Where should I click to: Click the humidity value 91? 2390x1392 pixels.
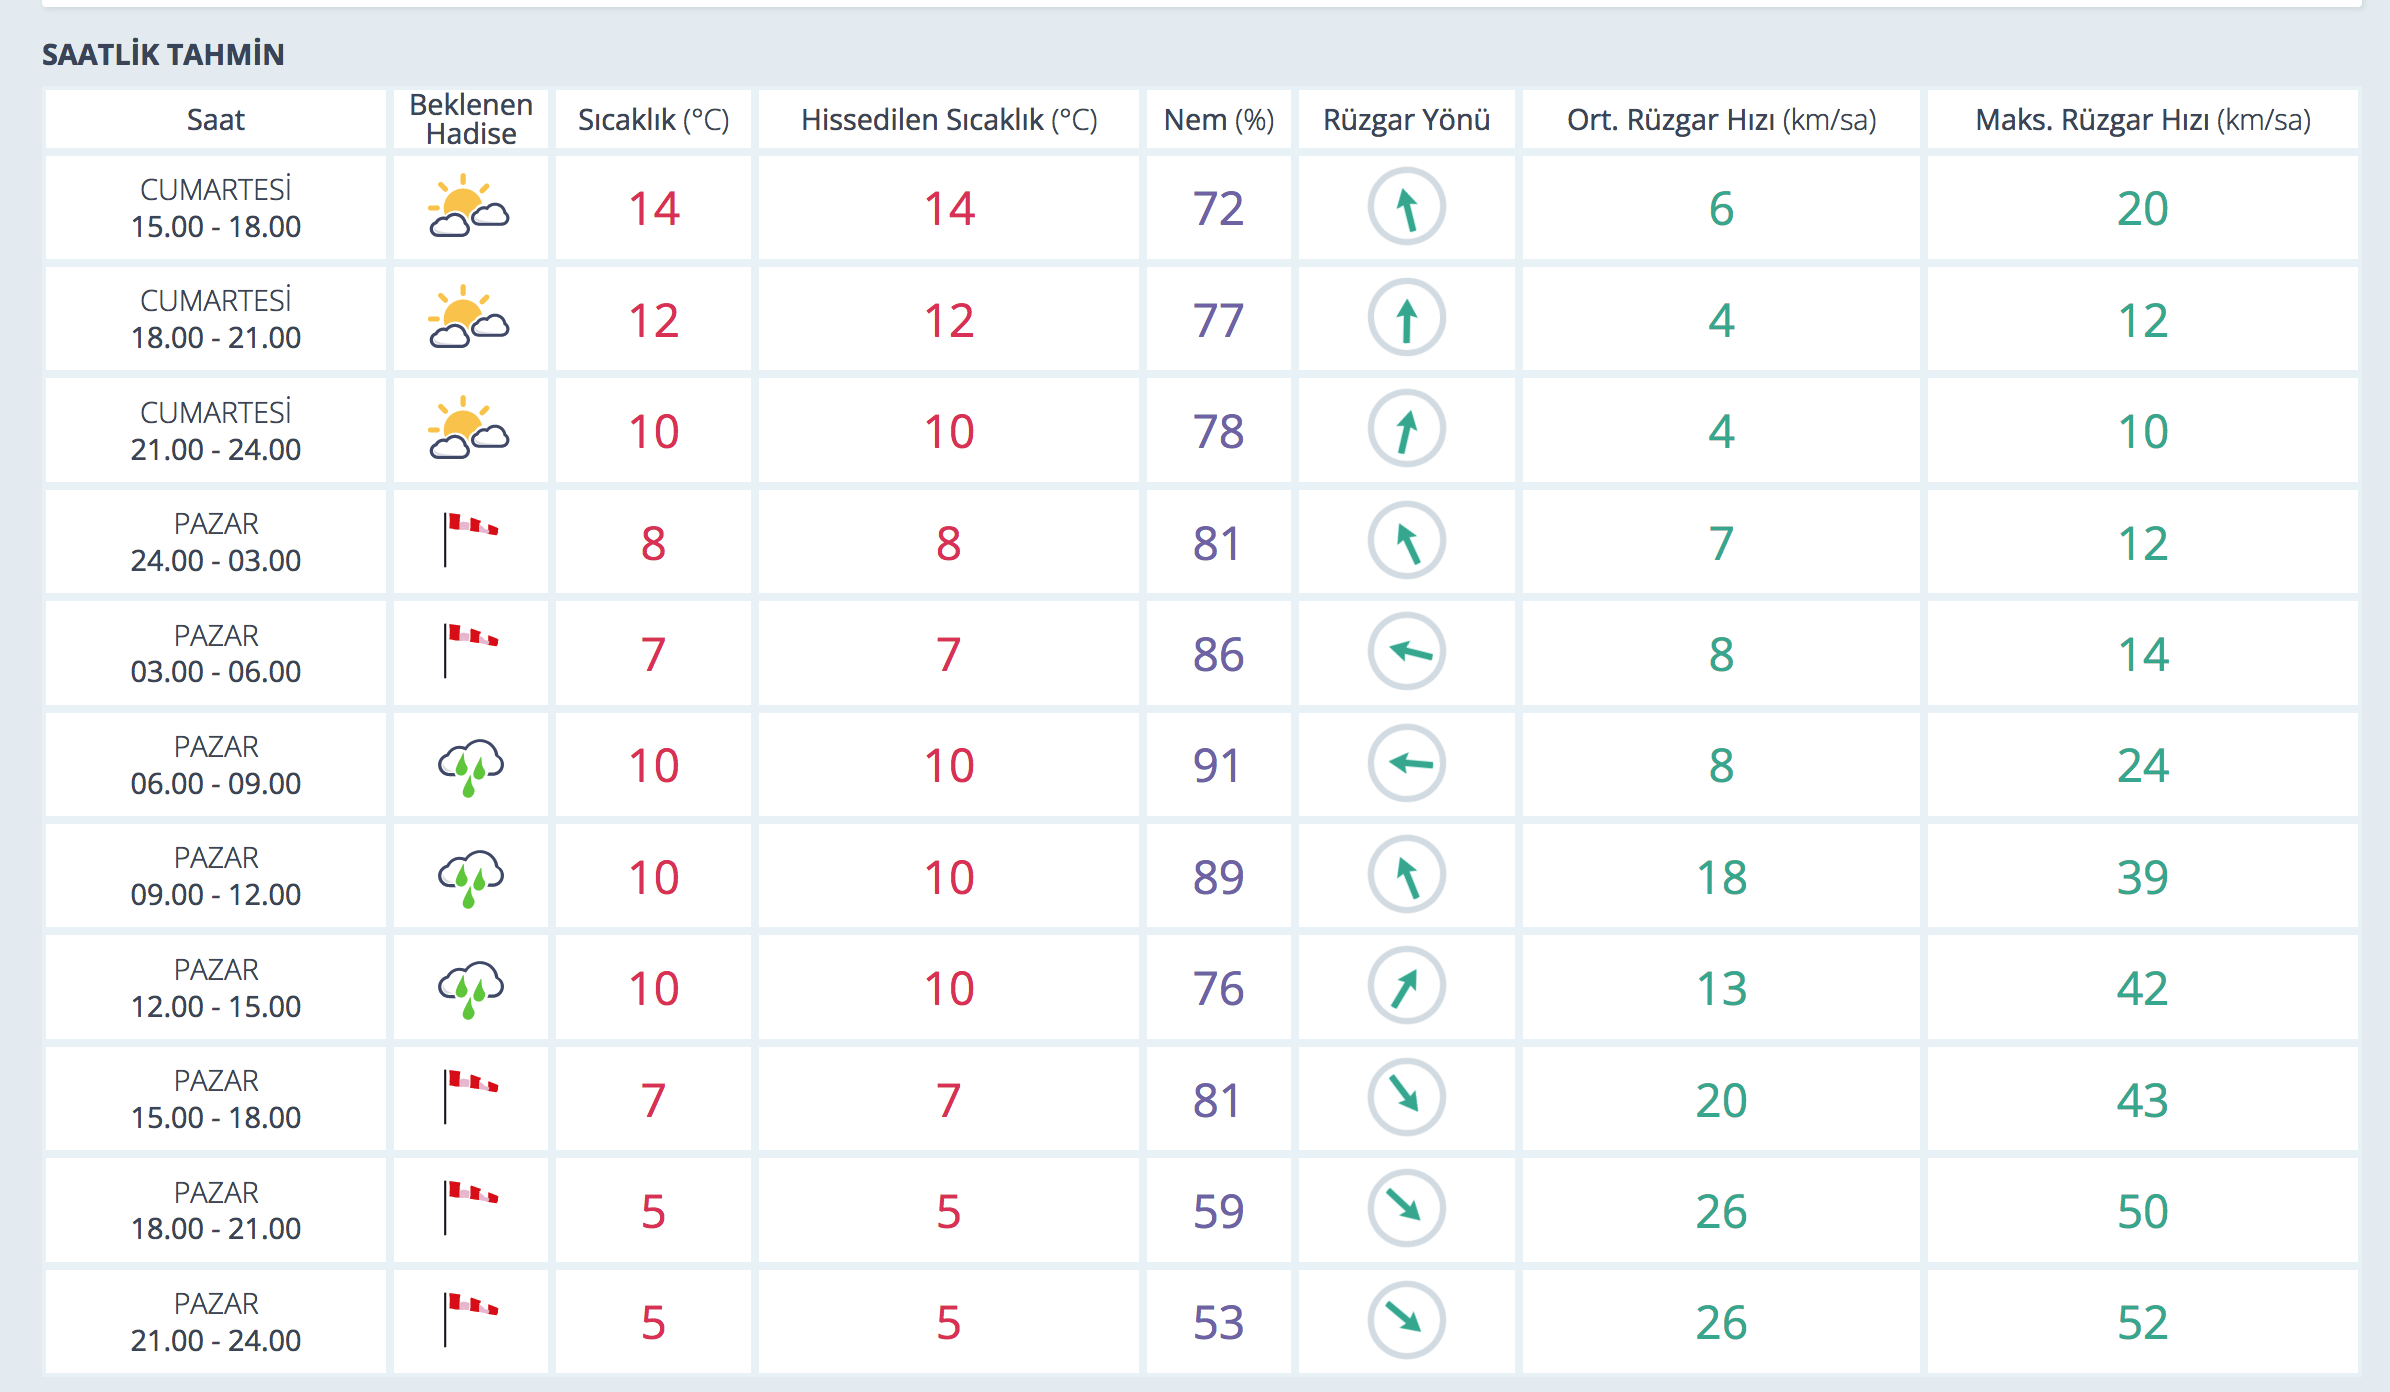1217,766
